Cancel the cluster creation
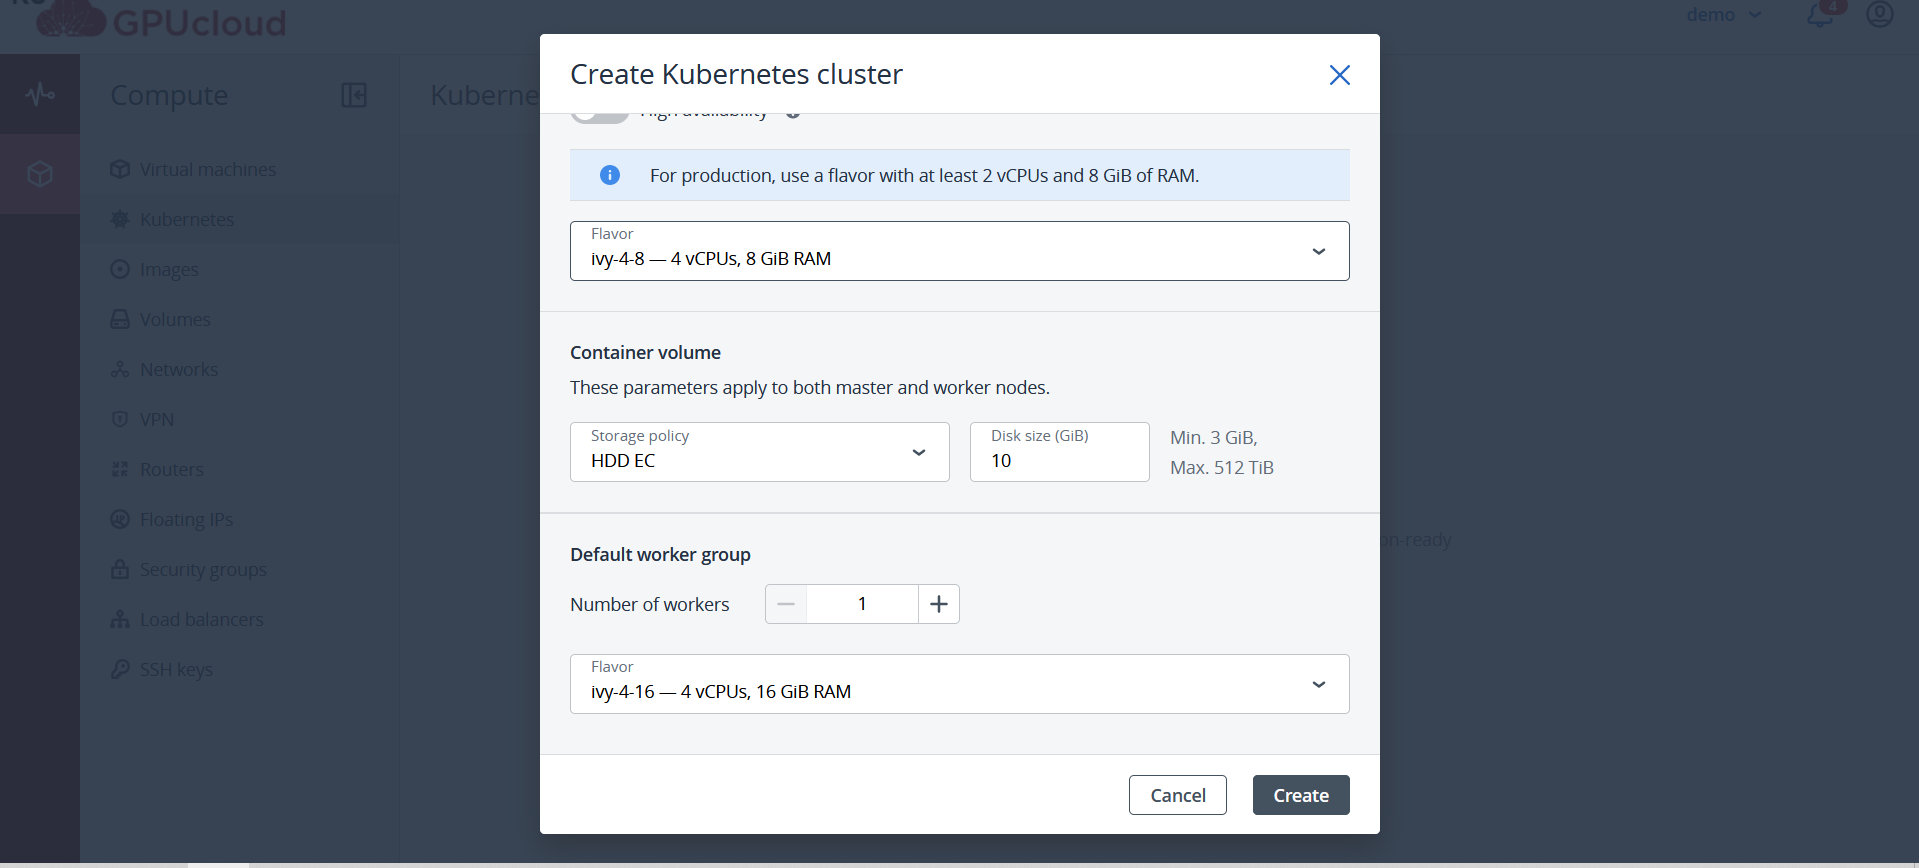The width and height of the screenshot is (1919, 868). pyautogui.click(x=1178, y=795)
